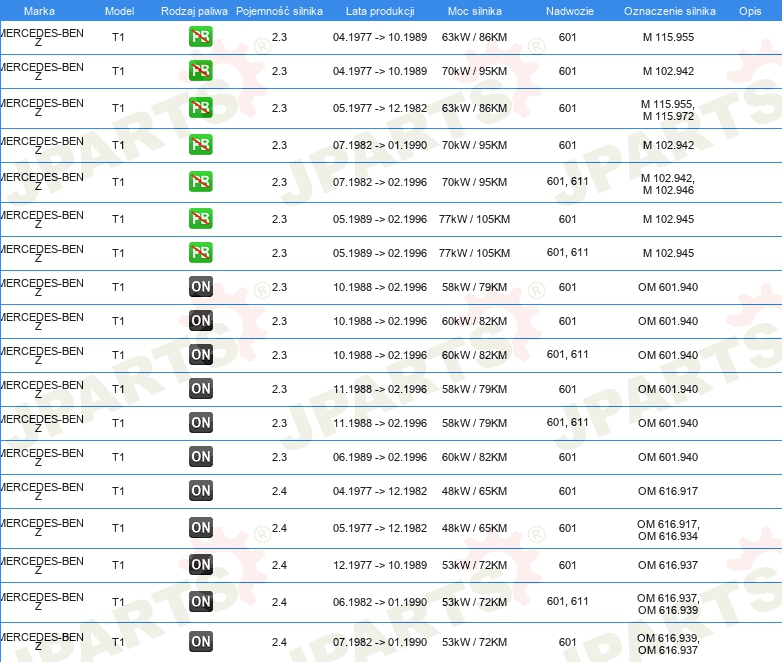
Task: Sort by Marka column header
Action: click(39, 11)
